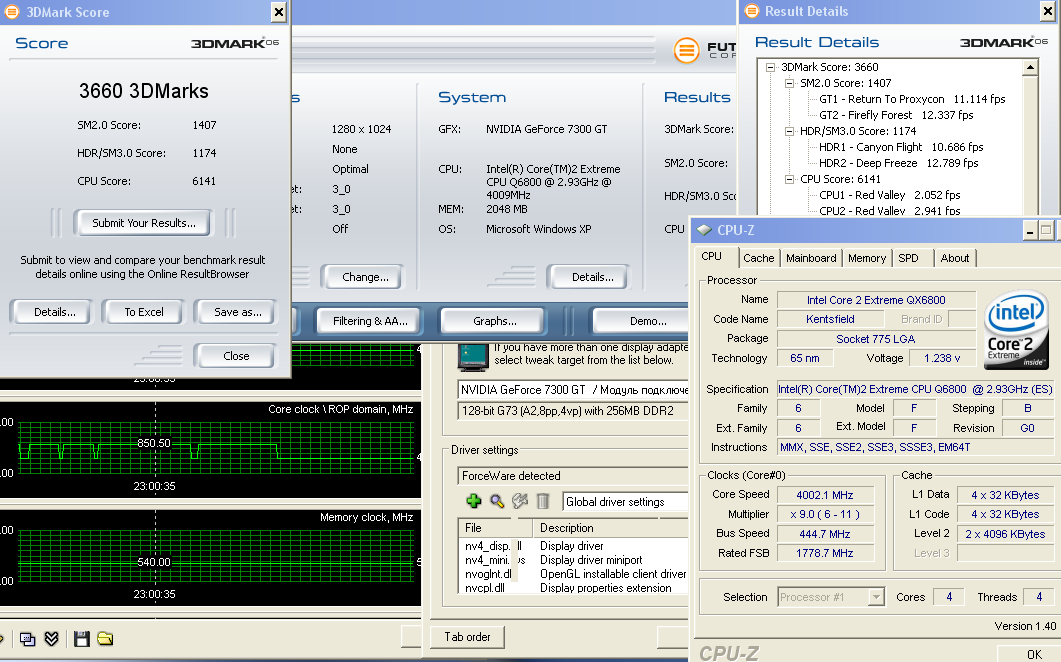Image resolution: width=1061 pixels, height=662 pixels.
Task: Click the monitor display adapter icon
Action: coord(472,357)
